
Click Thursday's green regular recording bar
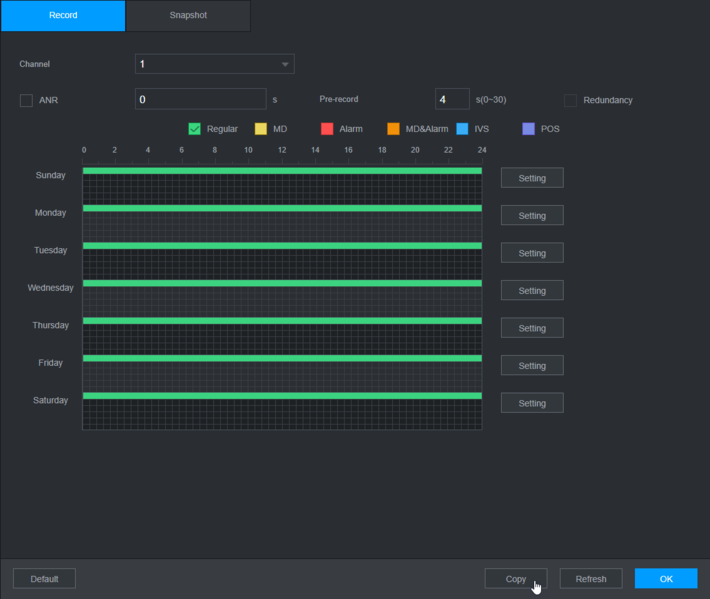[x=282, y=321]
